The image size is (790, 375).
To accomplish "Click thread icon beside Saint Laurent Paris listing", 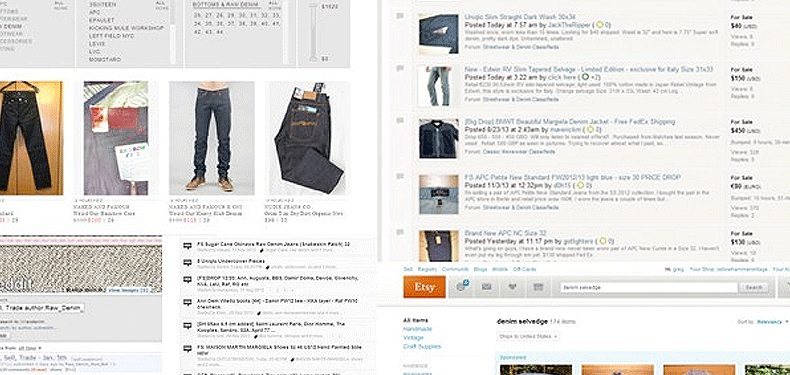I will pyautogui.click(x=187, y=325).
